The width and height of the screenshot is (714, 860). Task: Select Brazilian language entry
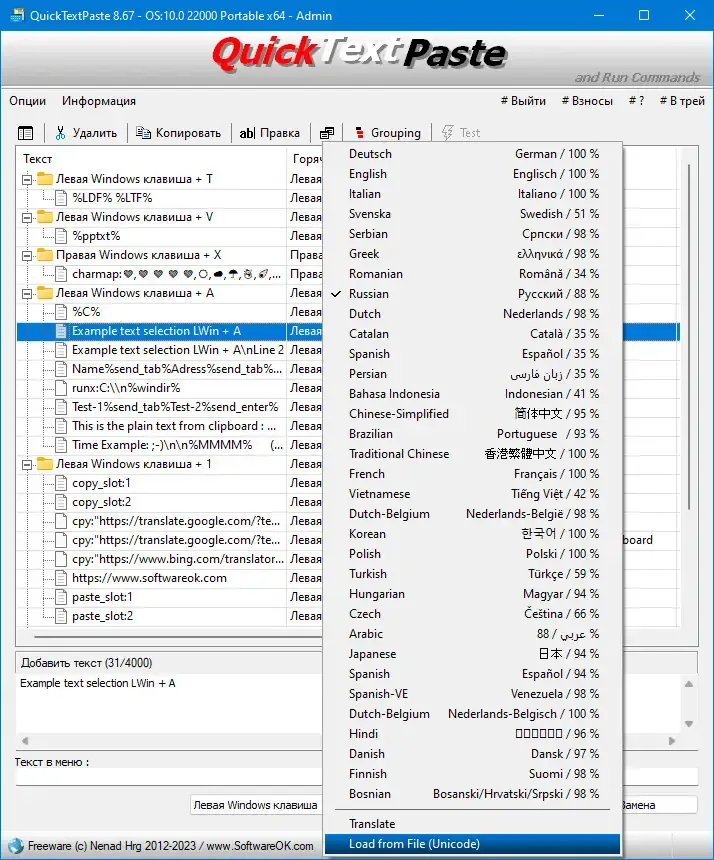pyautogui.click(x=473, y=434)
